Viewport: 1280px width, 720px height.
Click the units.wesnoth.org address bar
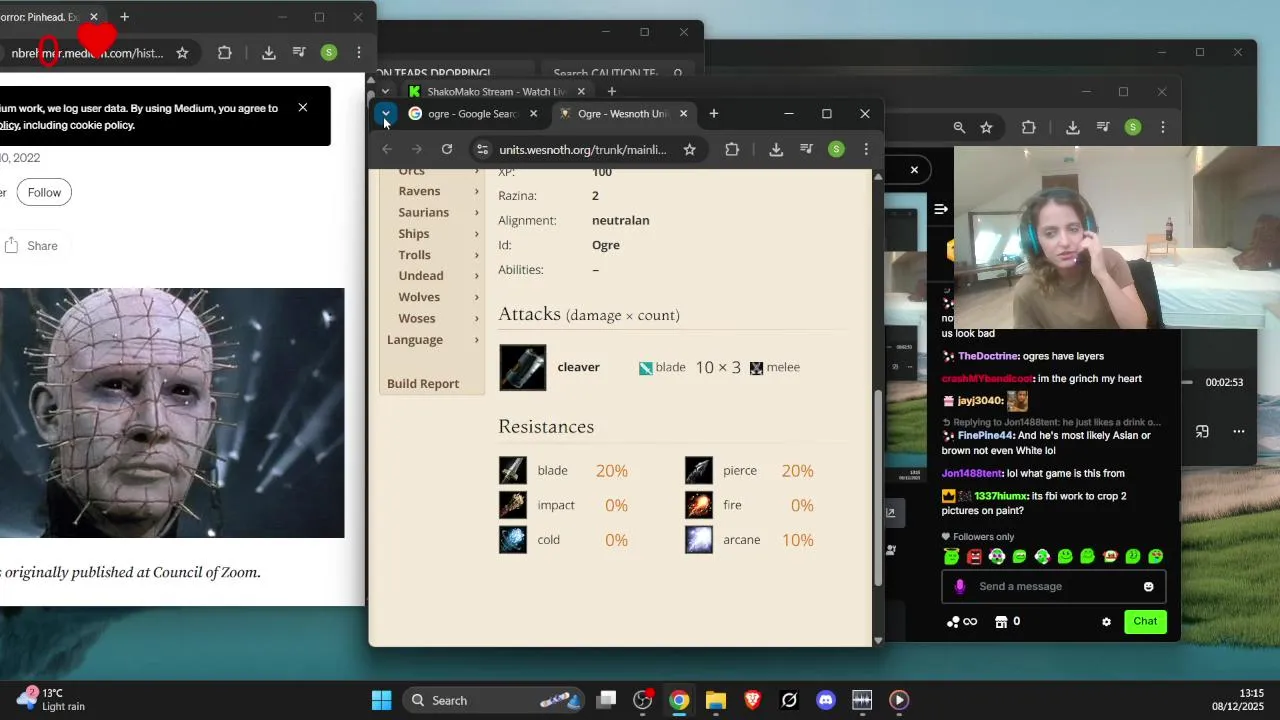(x=583, y=149)
